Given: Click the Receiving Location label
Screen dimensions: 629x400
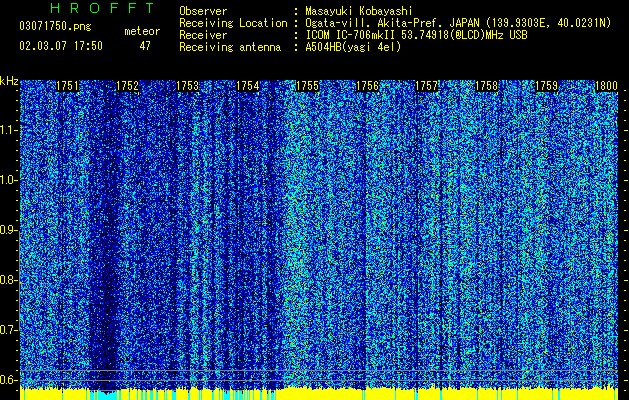Looking at the screenshot, I should tap(233, 23).
